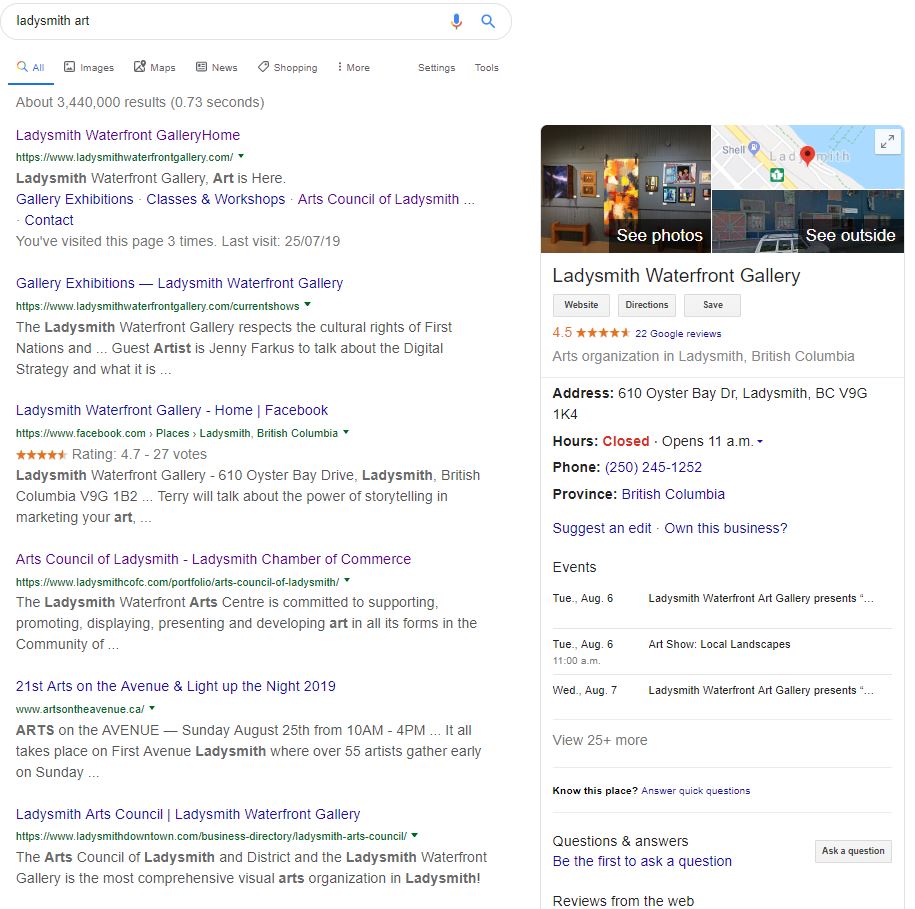The image size is (915, 909).
Task: Open the News results tab
Action: 216,68
